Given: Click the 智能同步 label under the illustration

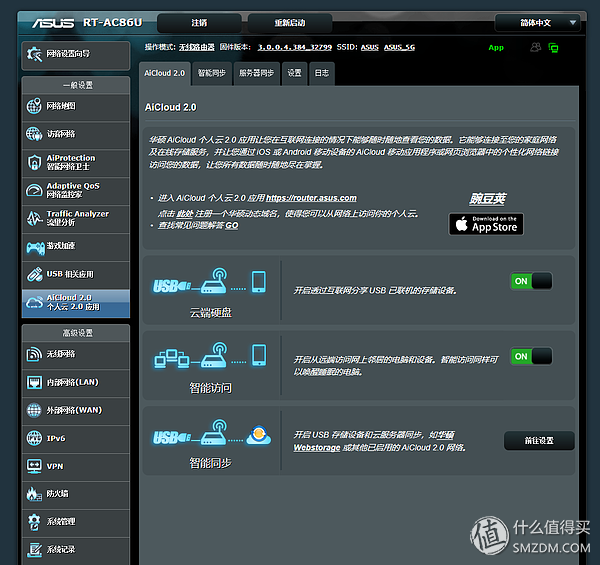Looking at the screenshot, I should pos(210,463).
